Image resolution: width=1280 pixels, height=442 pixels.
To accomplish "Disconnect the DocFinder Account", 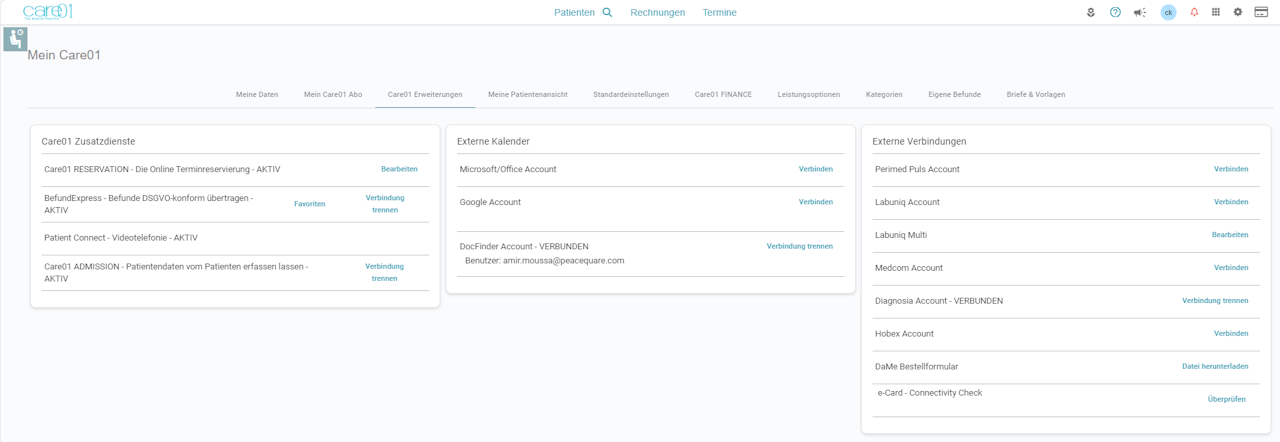I will pyautogui.click(x=800, y=246).
